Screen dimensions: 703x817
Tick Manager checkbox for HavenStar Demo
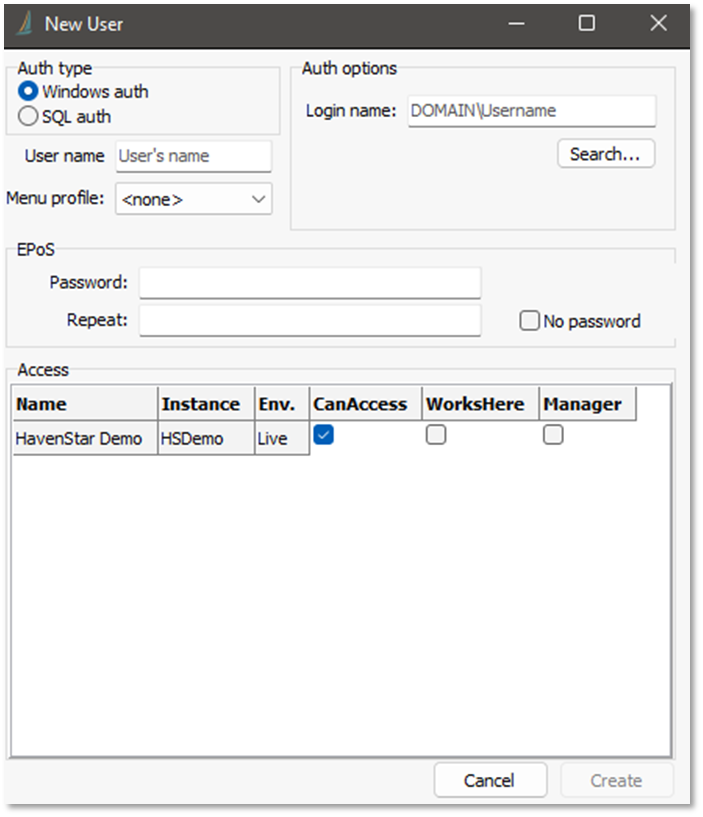pyautogui.click(x=553, y=435)
